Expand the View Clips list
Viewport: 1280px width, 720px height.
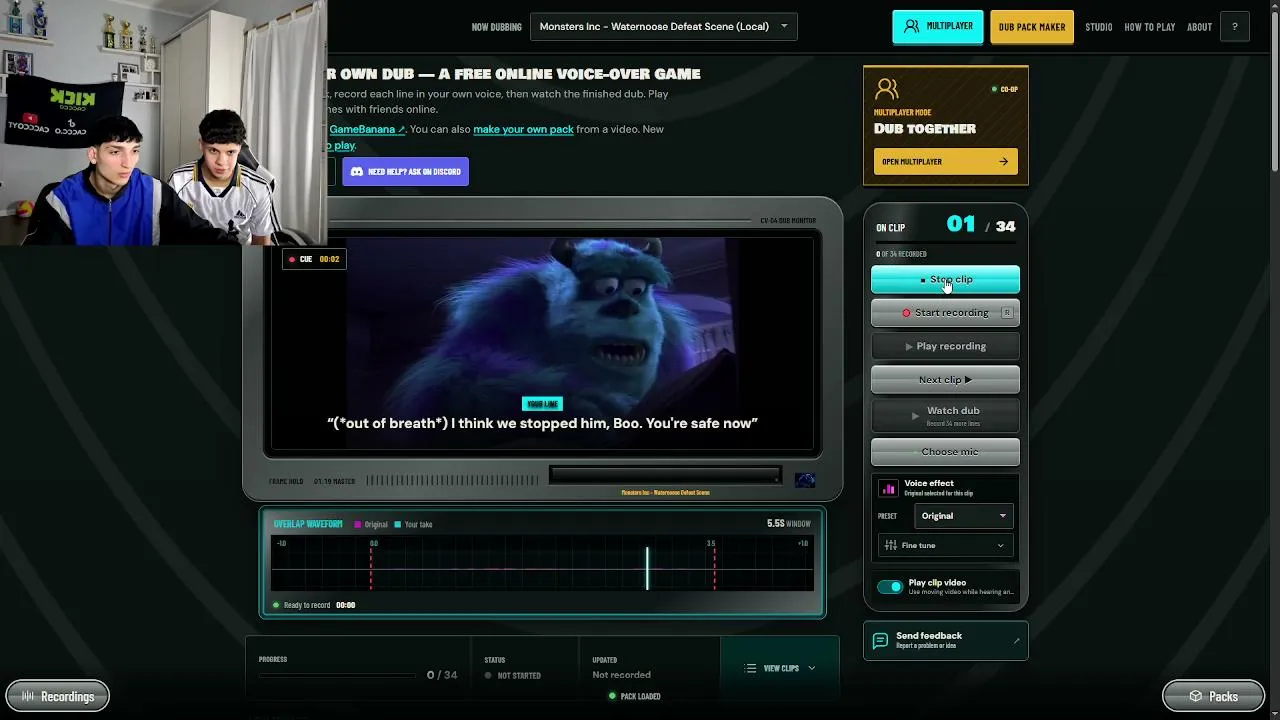780,668
